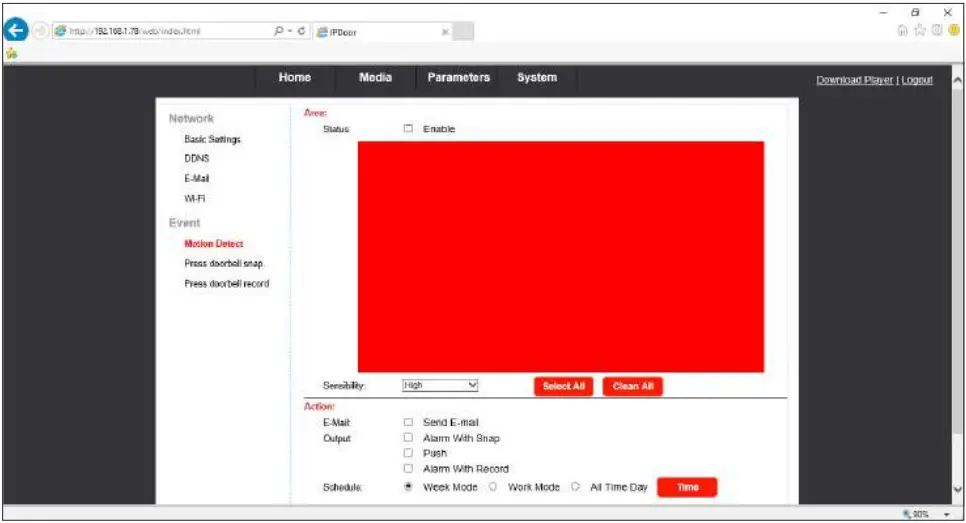Open the DDNS settings page

click(197, 158)
